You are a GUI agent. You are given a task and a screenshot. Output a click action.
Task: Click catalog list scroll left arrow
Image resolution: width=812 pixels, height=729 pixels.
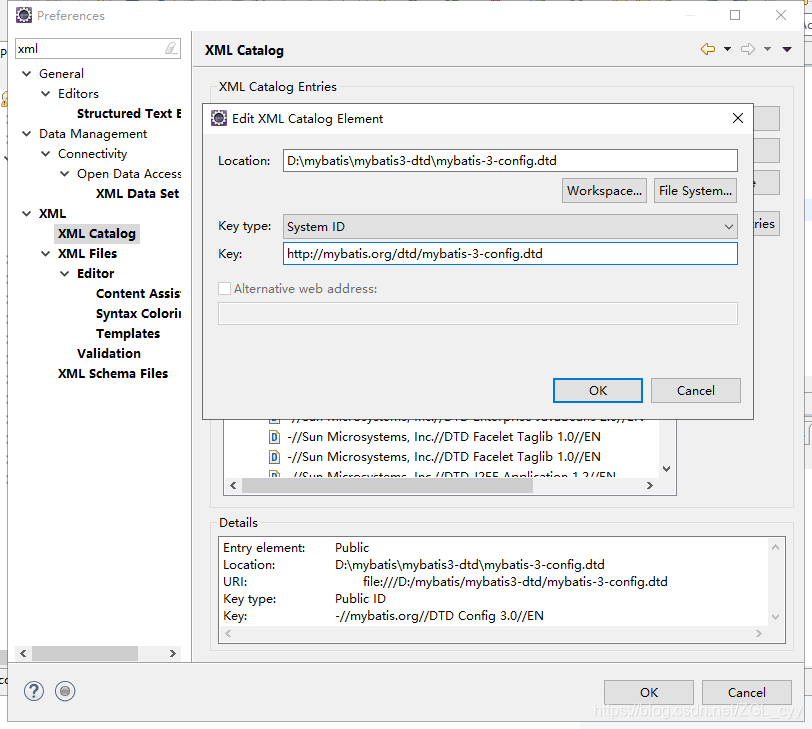pos(233,486)
